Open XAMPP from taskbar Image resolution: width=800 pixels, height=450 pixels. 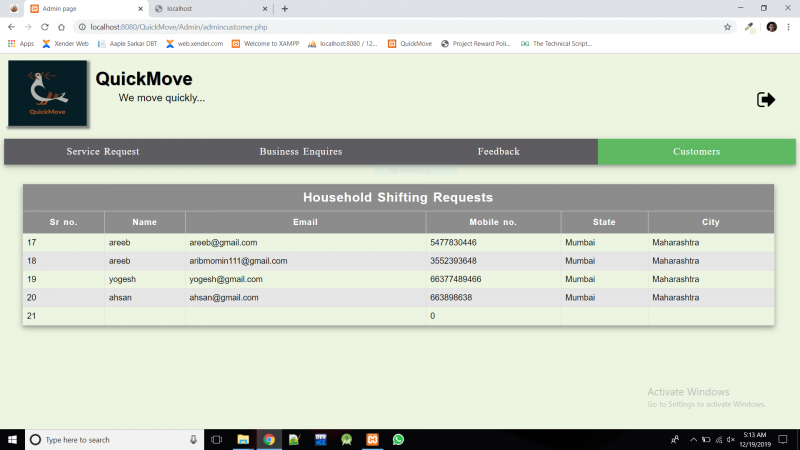pyautogui.click(x=372, y=439)
